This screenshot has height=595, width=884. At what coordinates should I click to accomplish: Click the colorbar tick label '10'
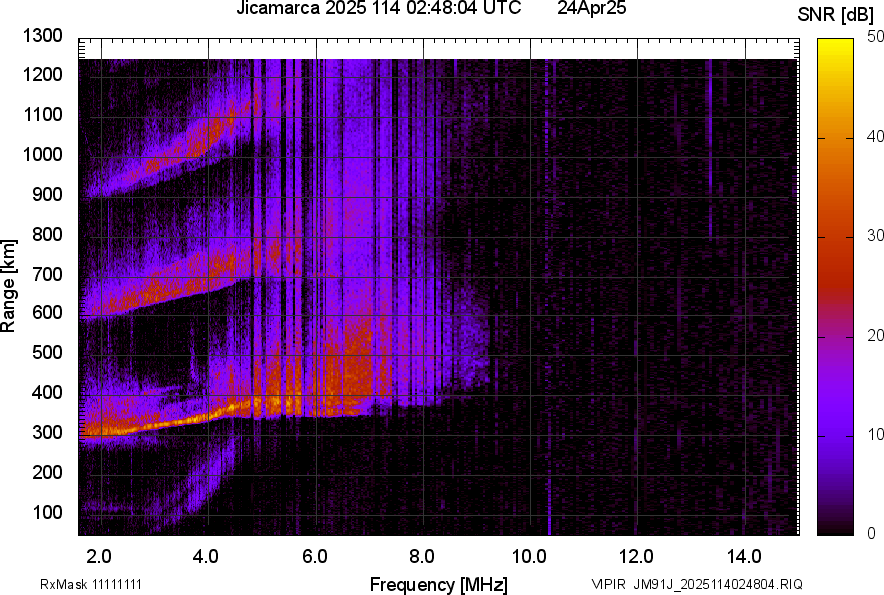[x=876, y=434]
